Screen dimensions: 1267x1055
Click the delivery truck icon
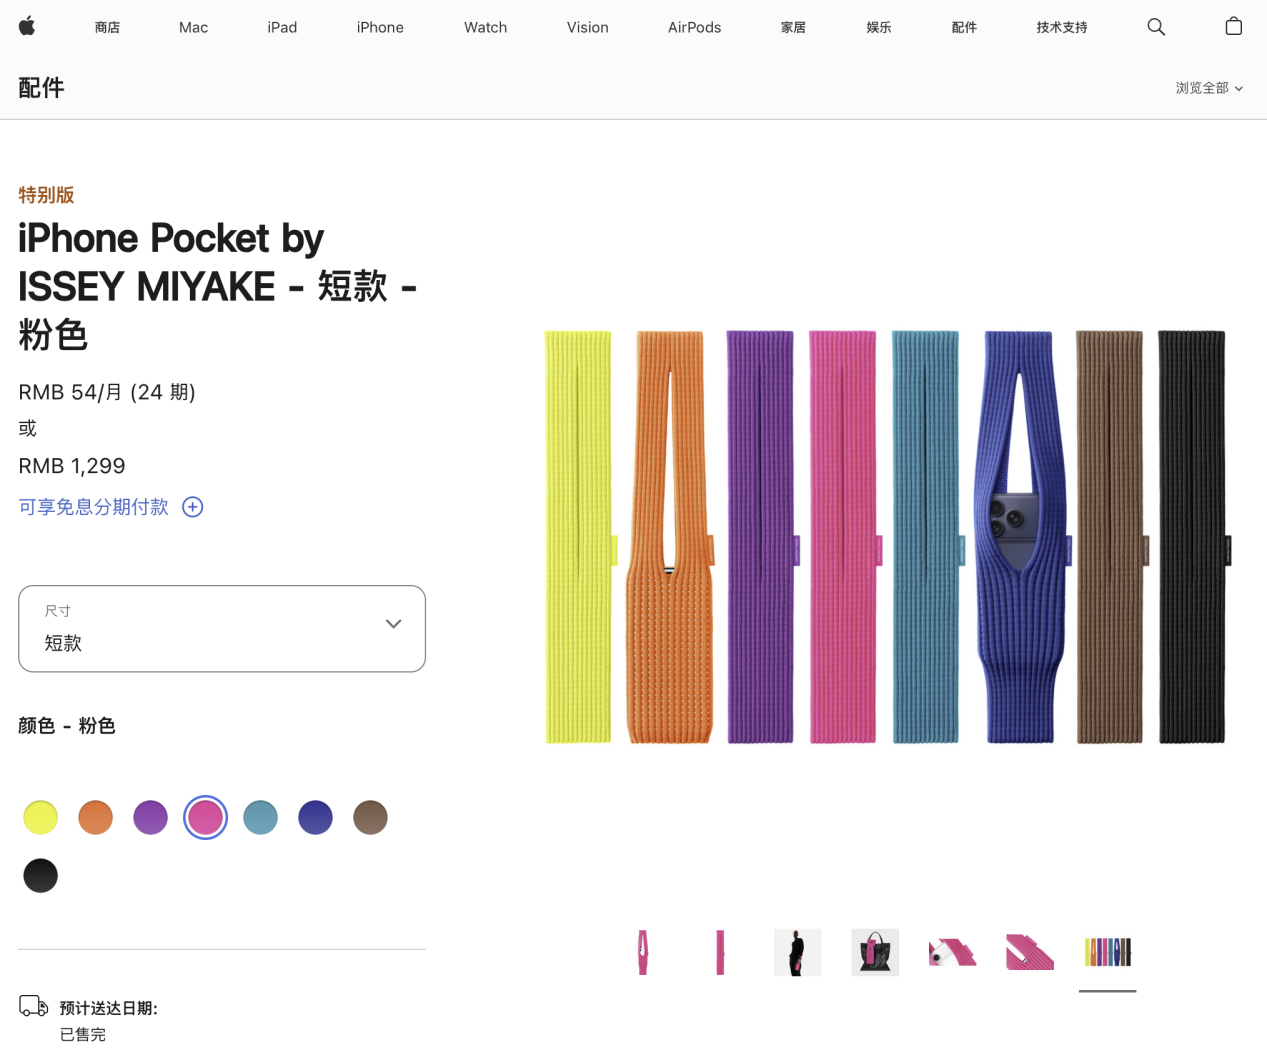(x=34, y=1006)
